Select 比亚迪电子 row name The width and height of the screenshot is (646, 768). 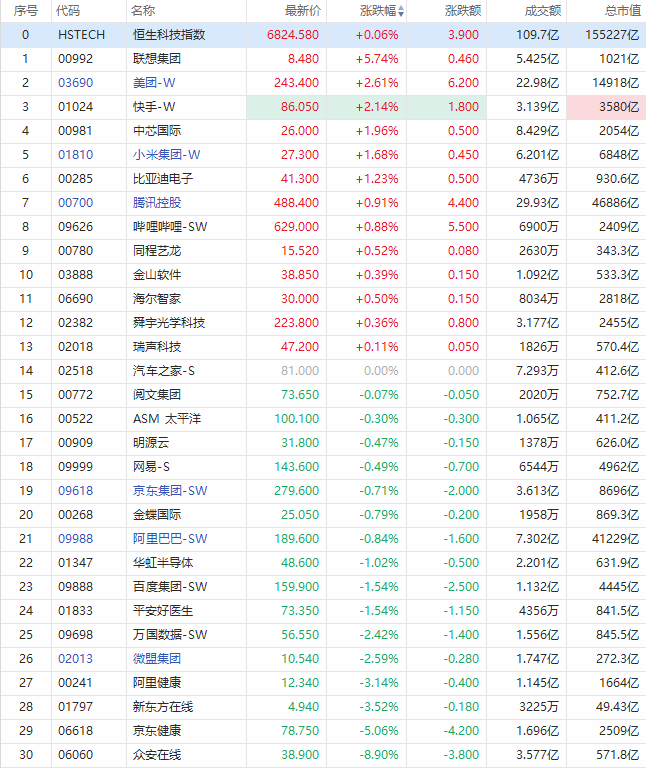[163, 179]
